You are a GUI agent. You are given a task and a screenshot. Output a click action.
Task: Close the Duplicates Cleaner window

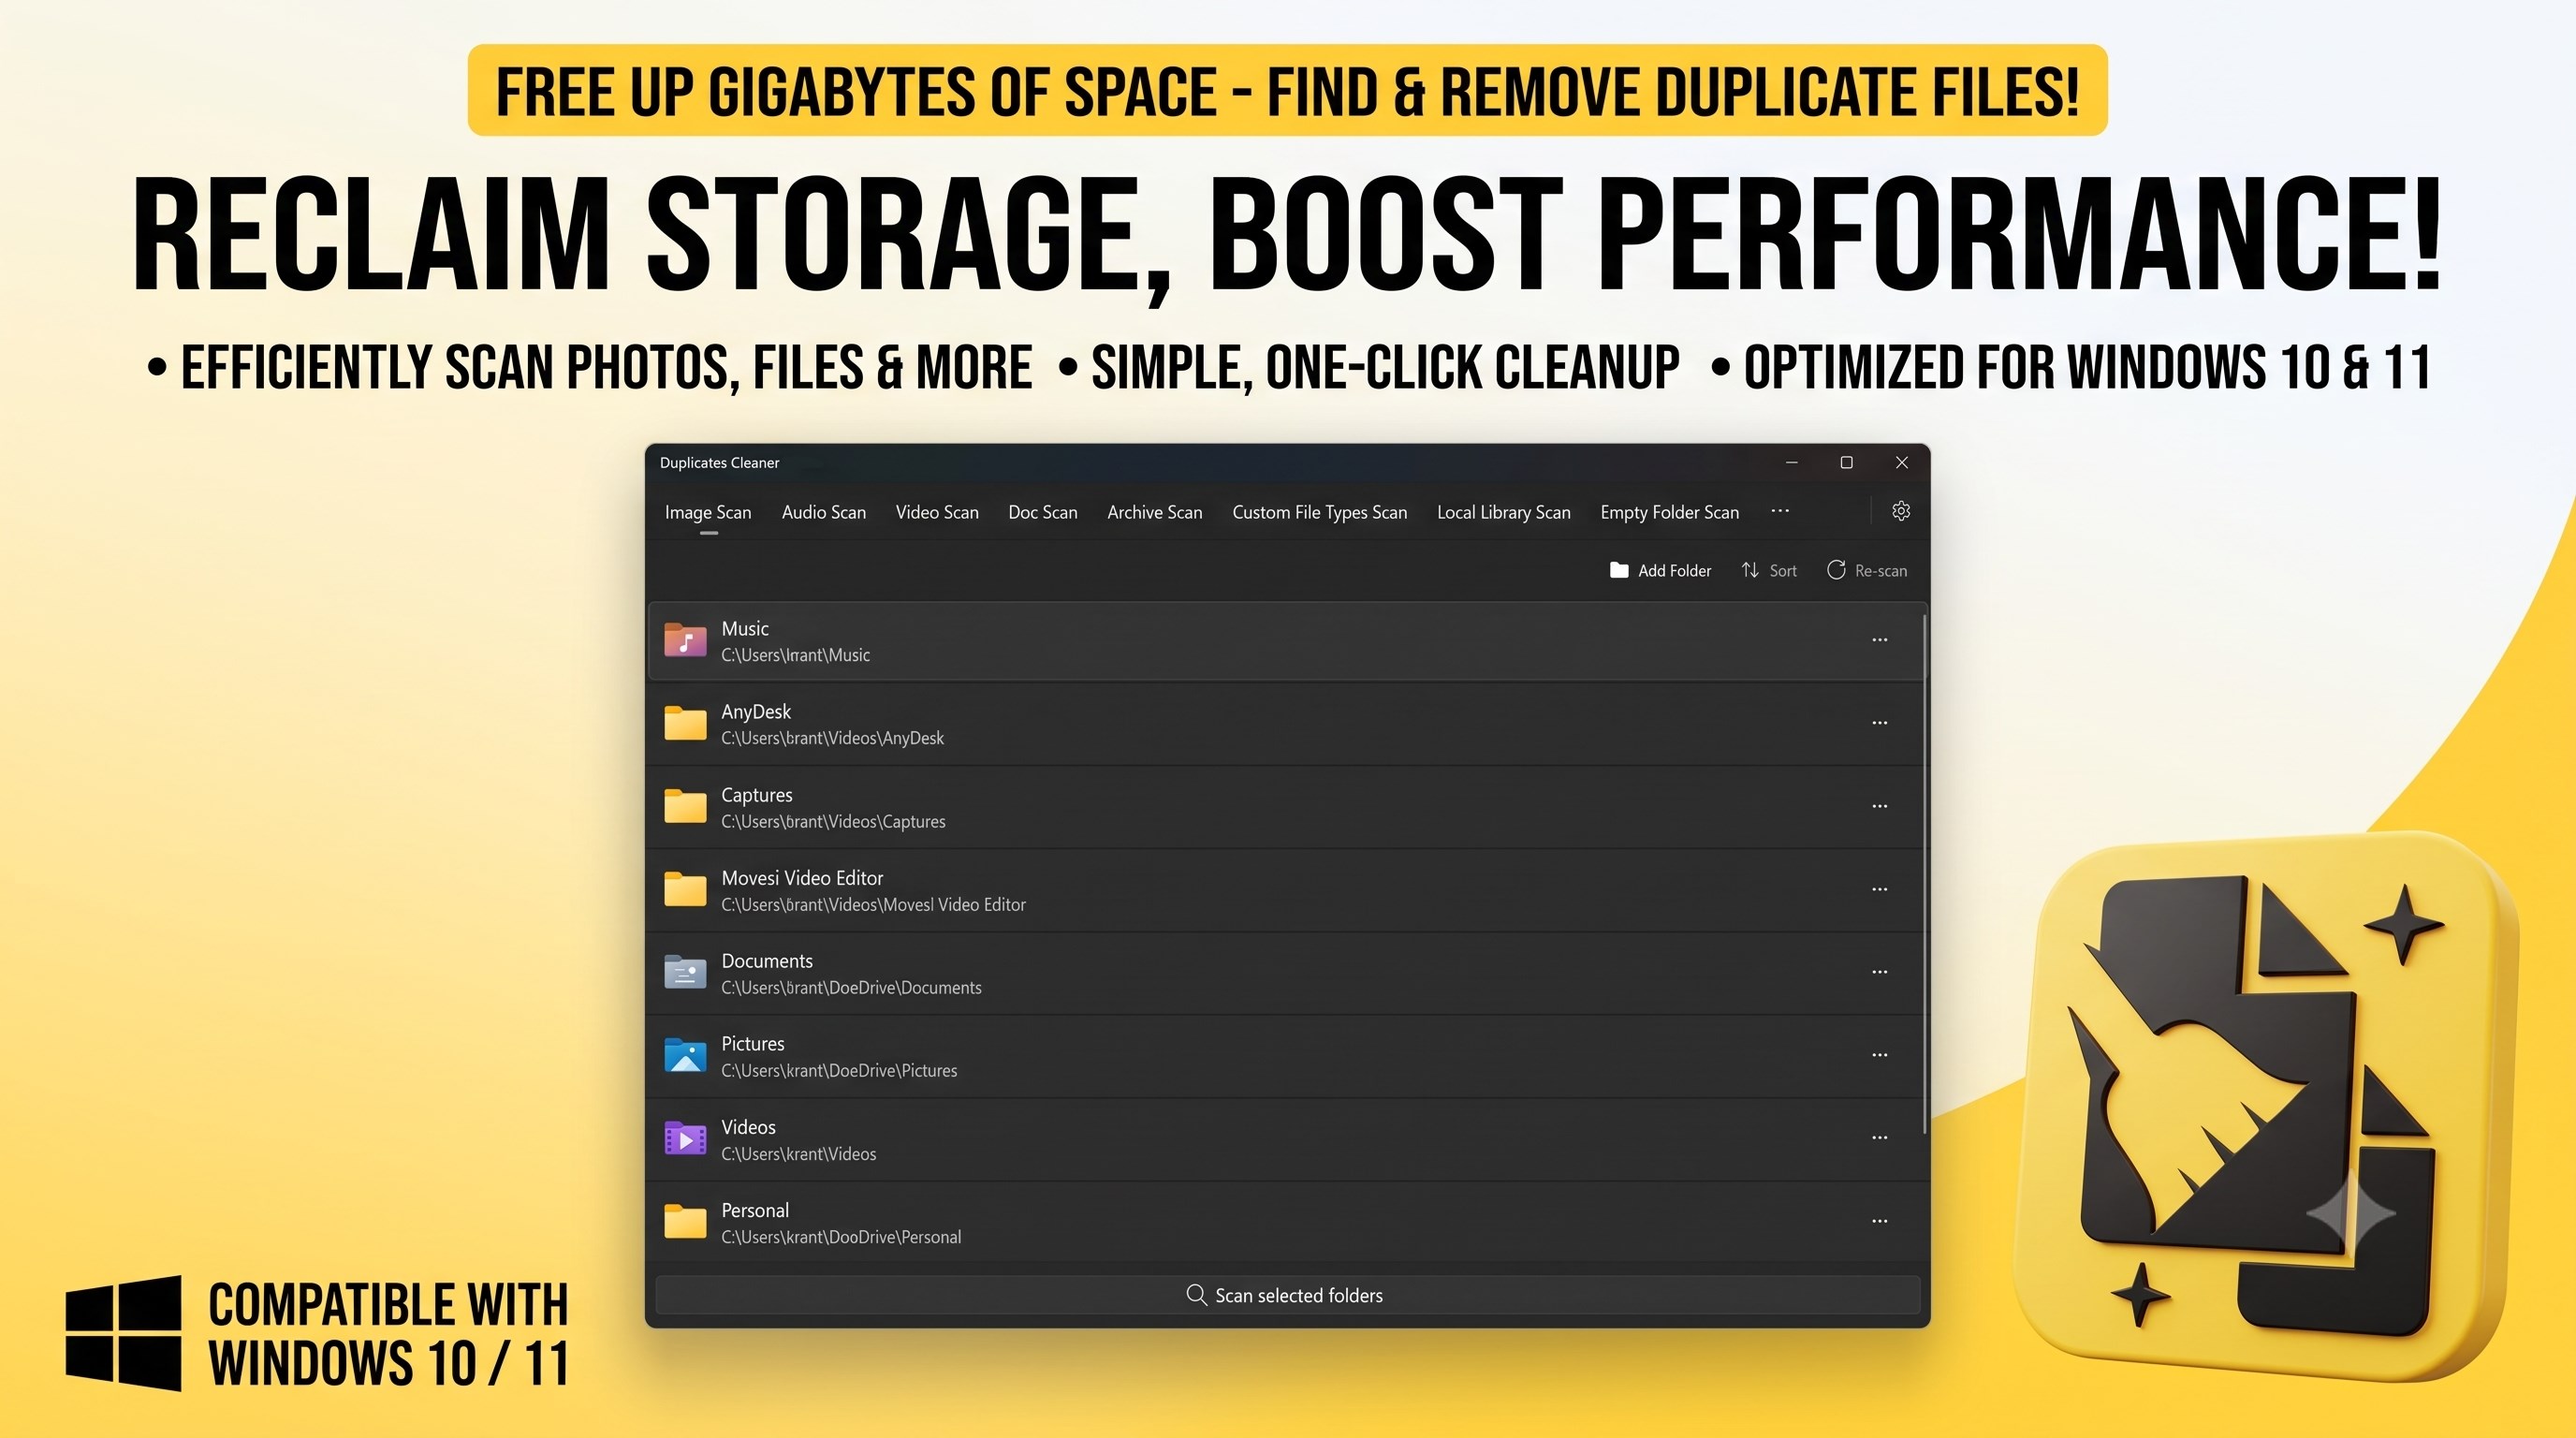pos(1902,462)
